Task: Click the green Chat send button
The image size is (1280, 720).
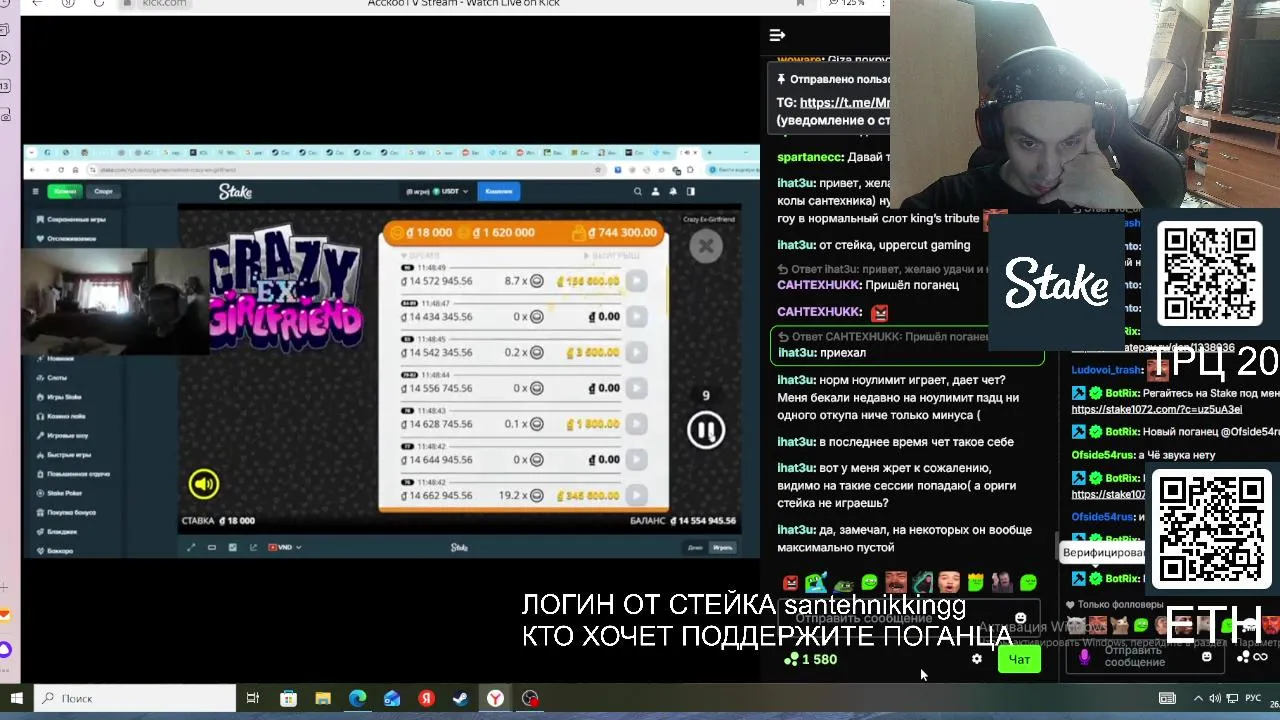Action: click(x=1019, y=659)
